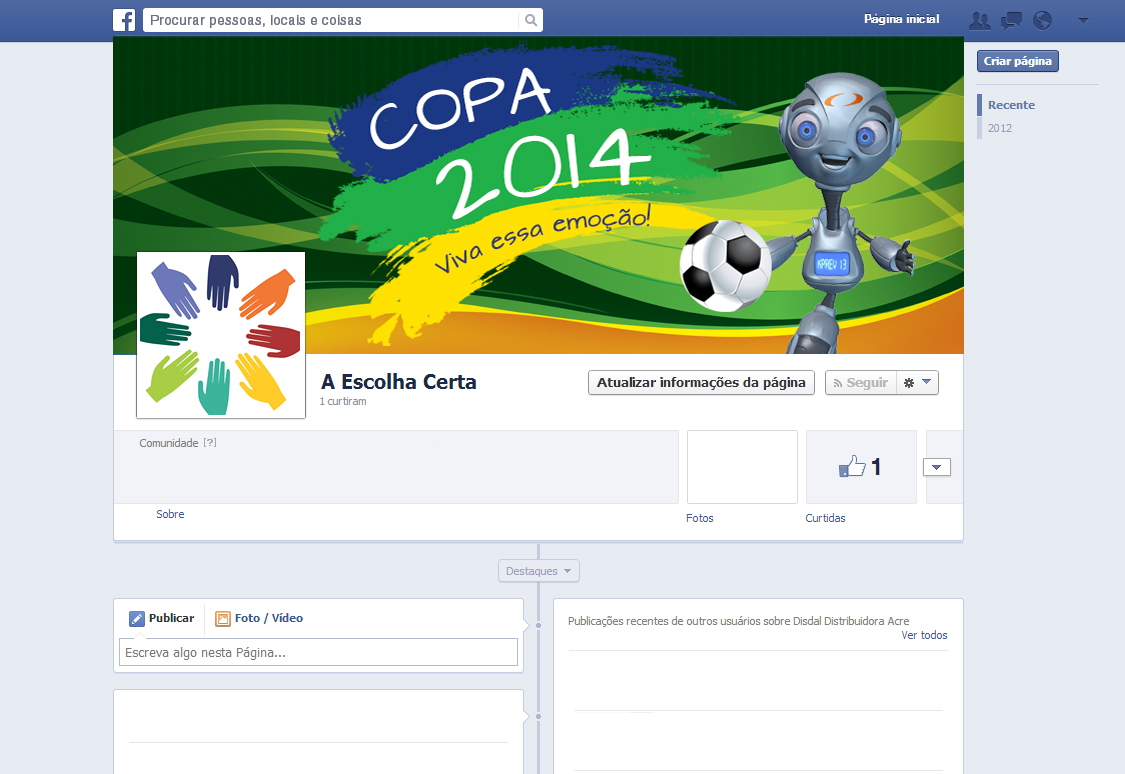
Task: Open the account menu arrow in top bar
Action: pos(1083,20)
